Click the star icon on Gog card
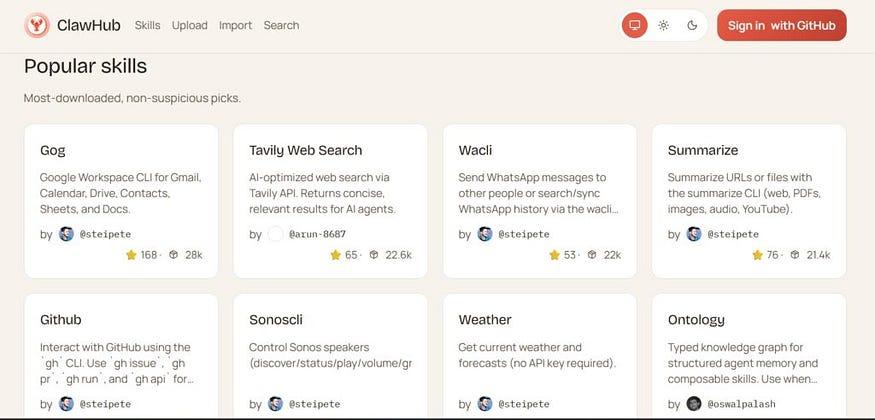Screen dimensions: 875x420 [131, 255]
